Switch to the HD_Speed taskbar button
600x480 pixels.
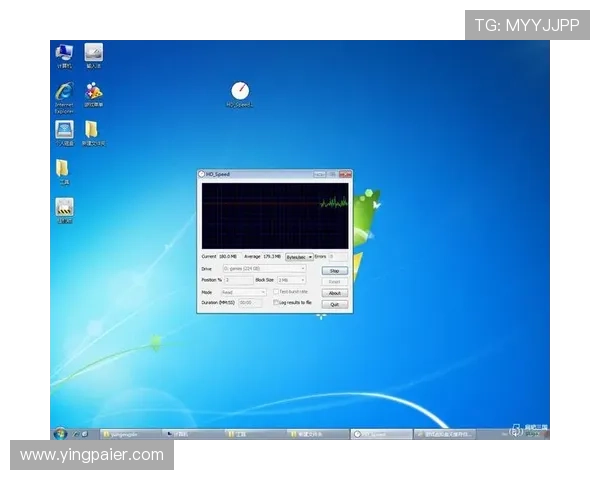click(381, 434)
